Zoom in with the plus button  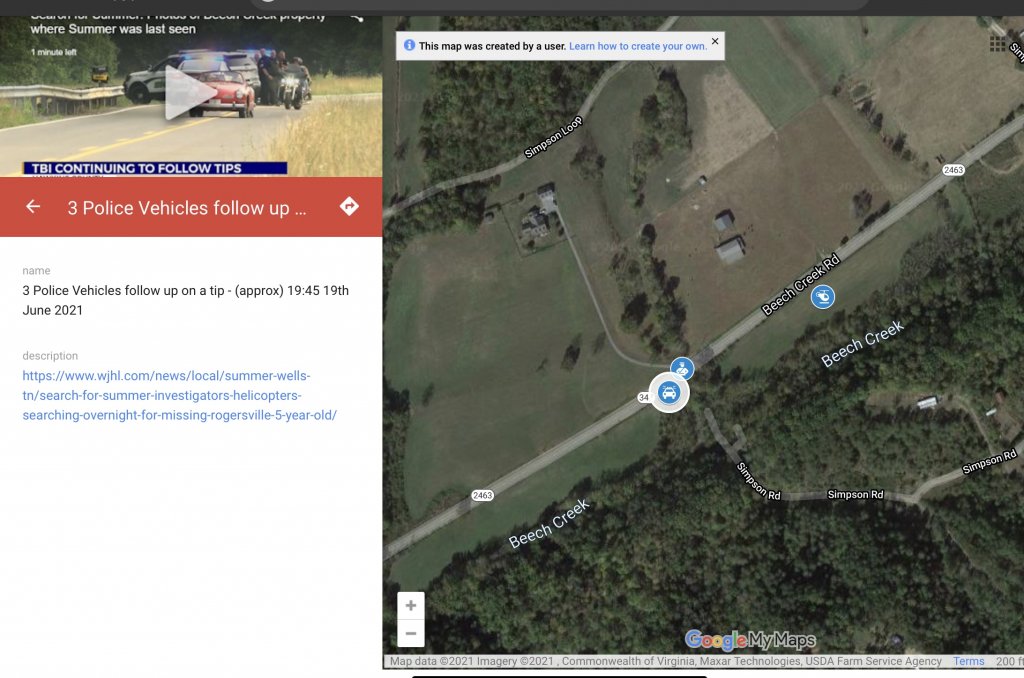tap(411, 605)
